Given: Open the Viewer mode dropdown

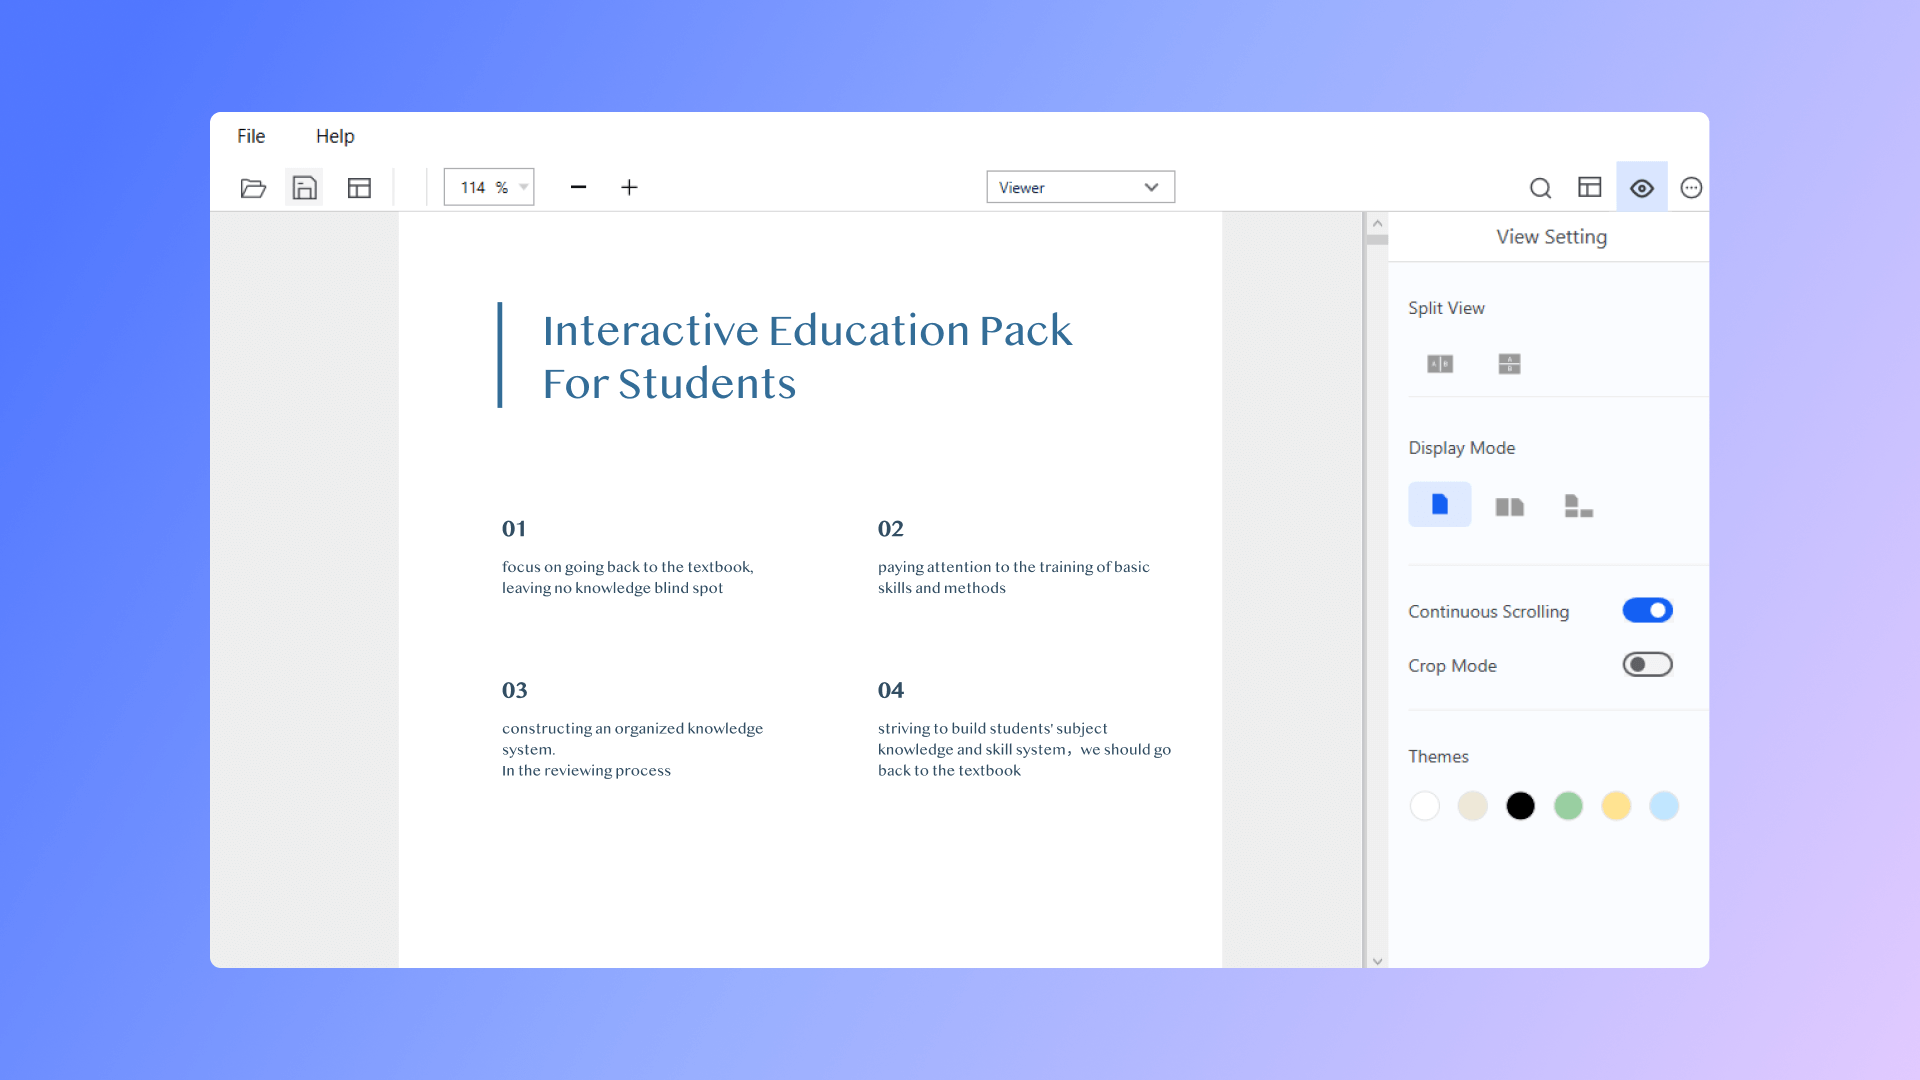Looking at the screenshot, I should pos(1080,187).
